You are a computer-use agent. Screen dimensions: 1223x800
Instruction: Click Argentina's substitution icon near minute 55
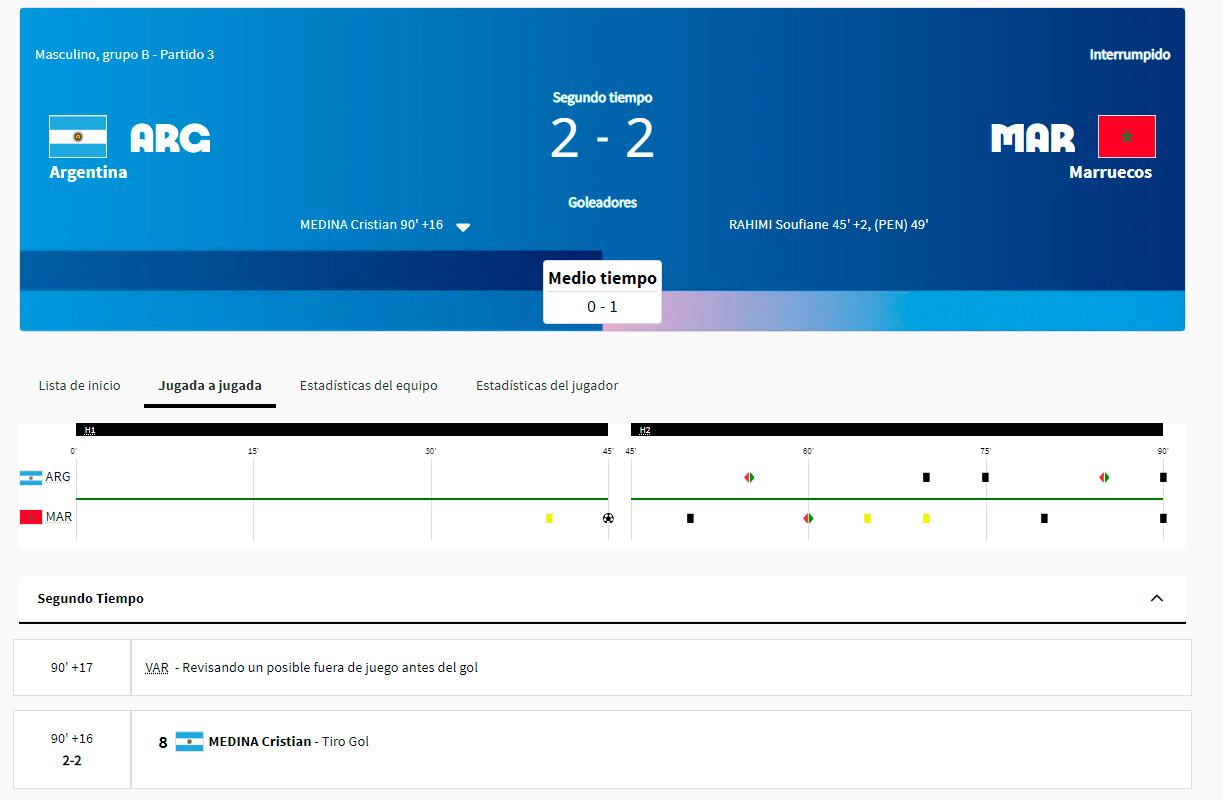point(749,477)
